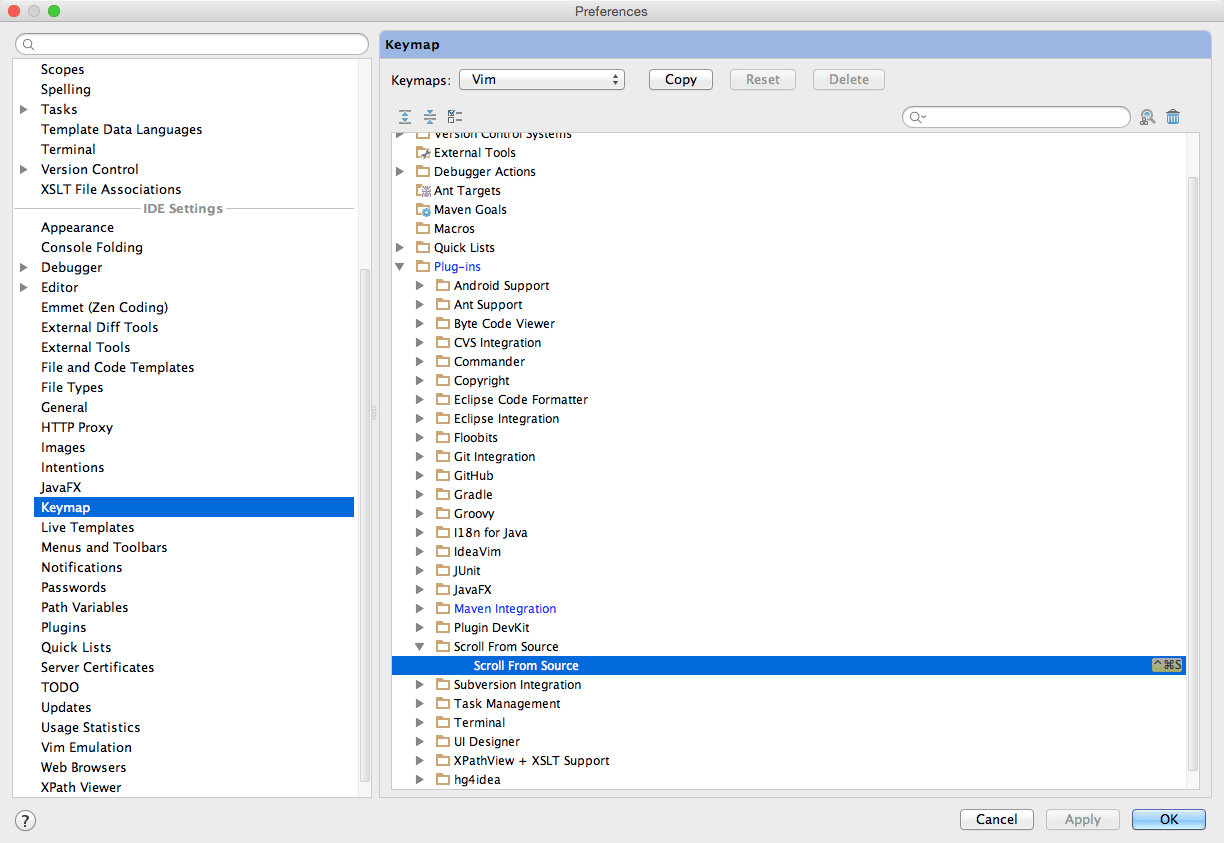This screenshot has height=843, width=1224.
Task: Select the Scroll From Source shortcut entry
Action: click(x=526, y=665)
